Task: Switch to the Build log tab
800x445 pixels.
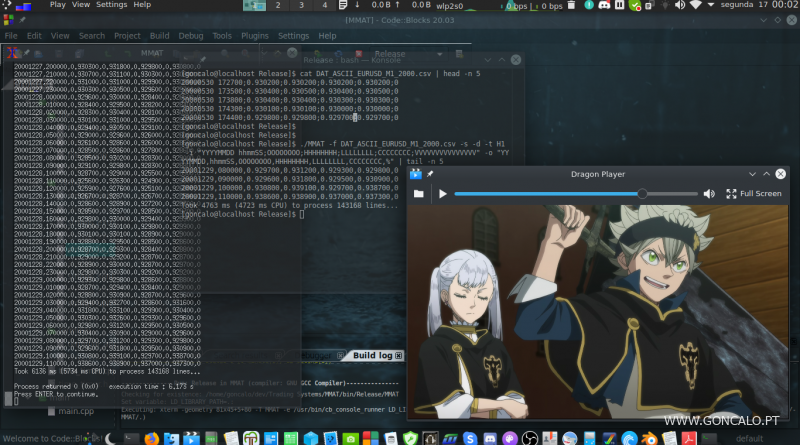Action: tap(371, 355)
